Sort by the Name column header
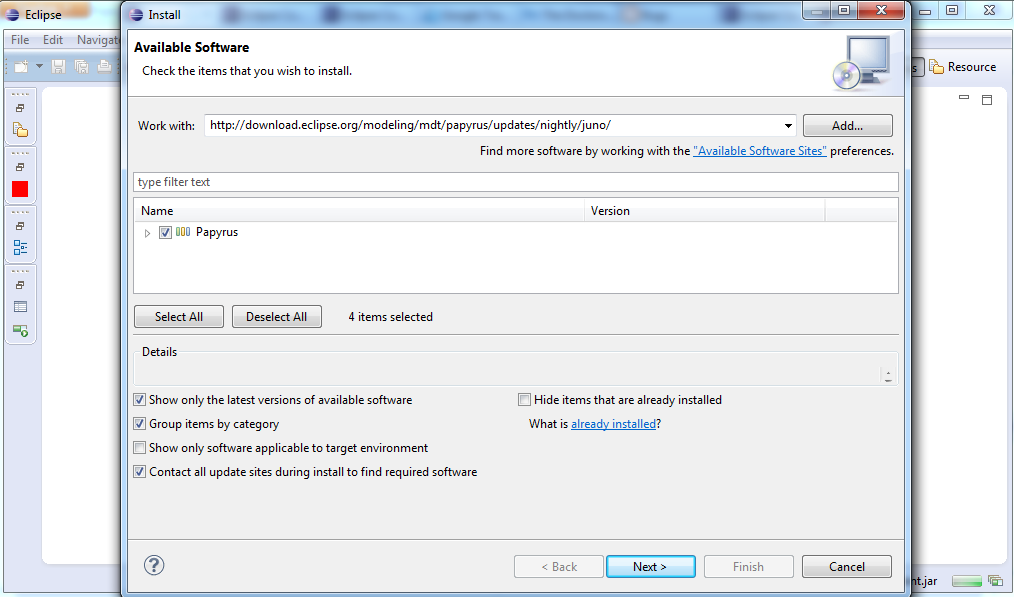 359,210
